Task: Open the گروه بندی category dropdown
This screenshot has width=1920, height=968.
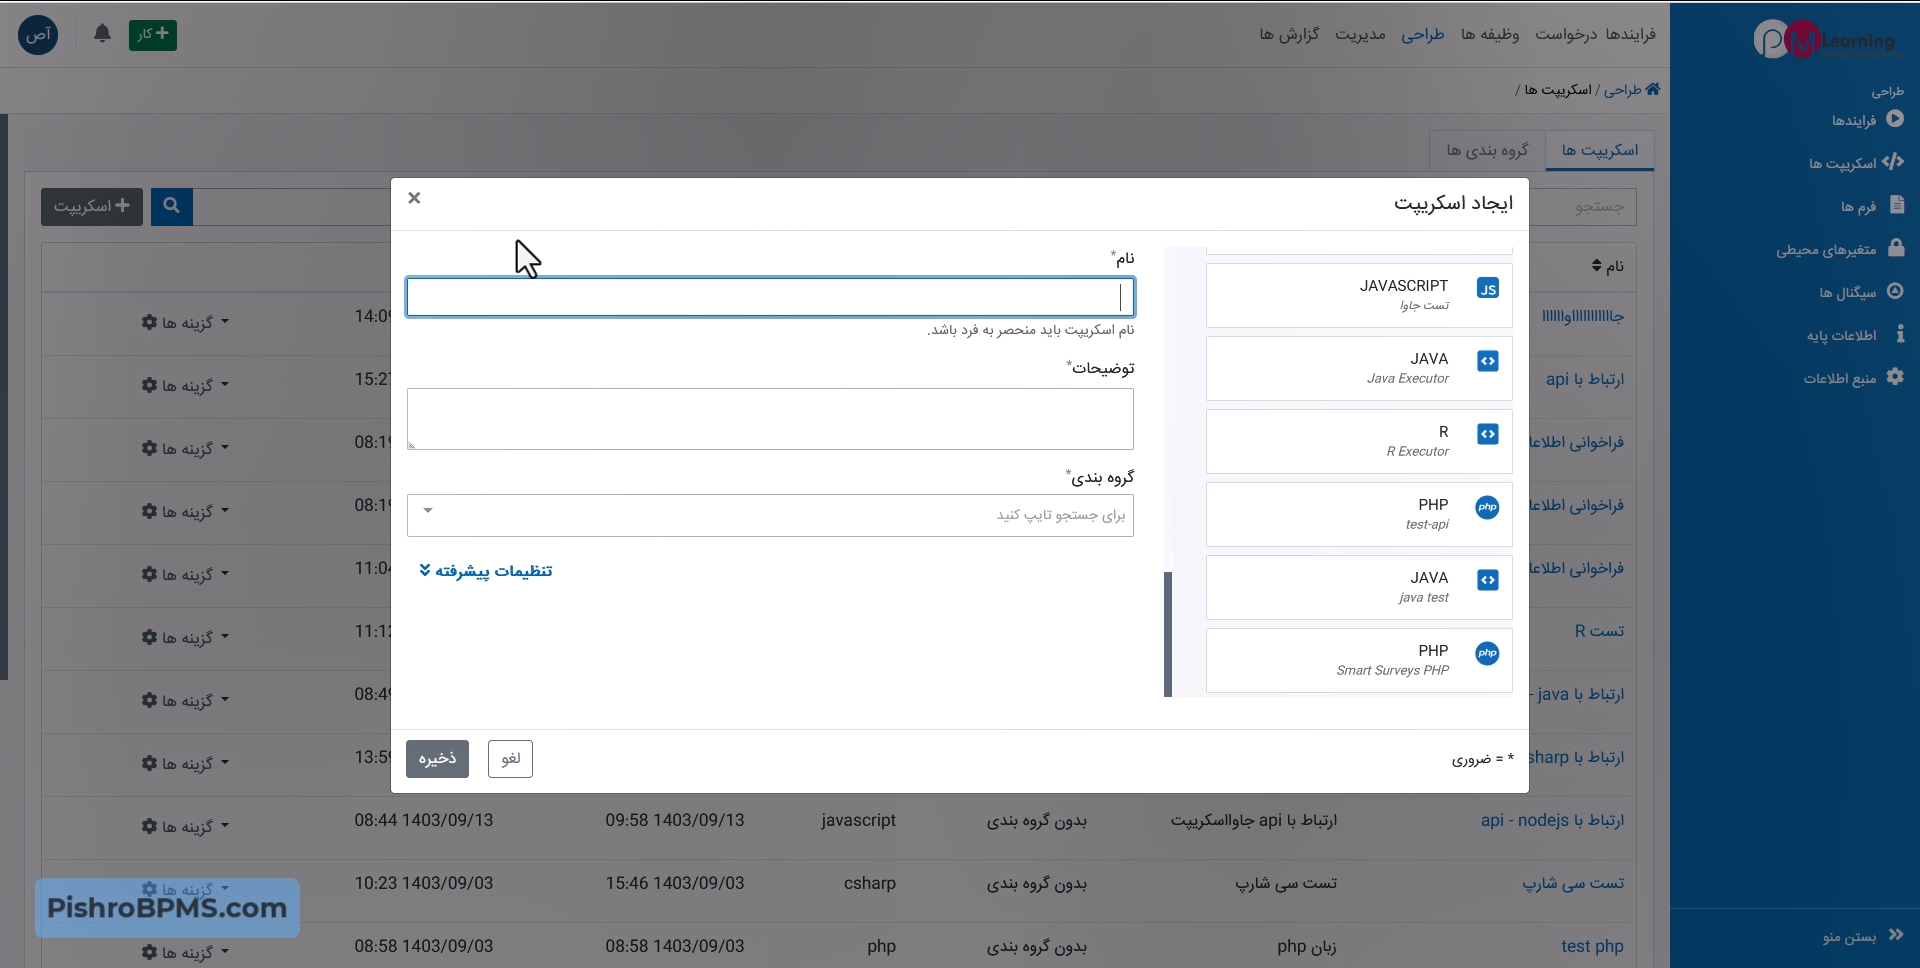Action: [770, 516]
